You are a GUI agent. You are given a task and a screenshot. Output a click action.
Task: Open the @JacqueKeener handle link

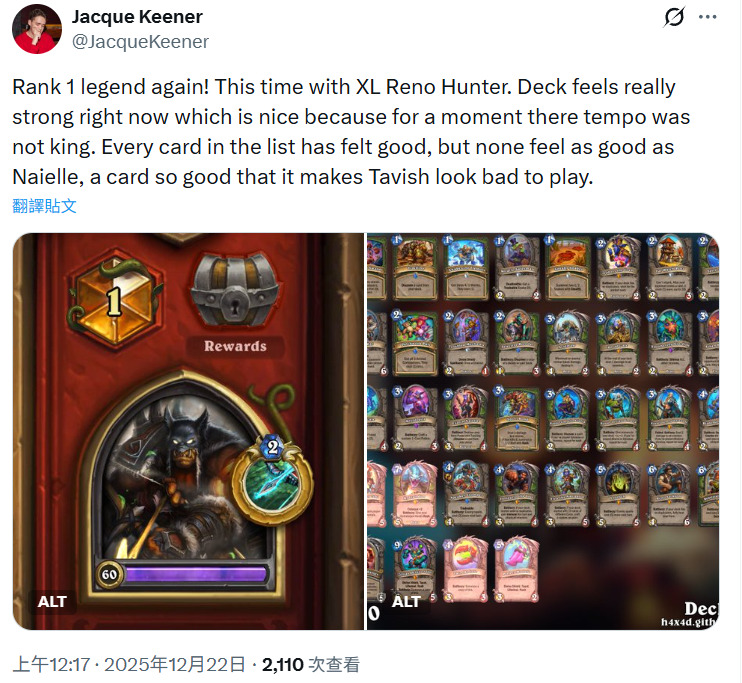click(x=140, y=42)
